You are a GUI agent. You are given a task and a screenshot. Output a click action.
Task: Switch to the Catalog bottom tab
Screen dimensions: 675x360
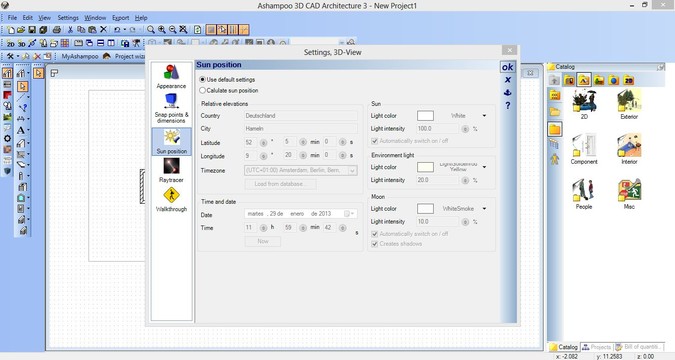[x=564, y=347]
